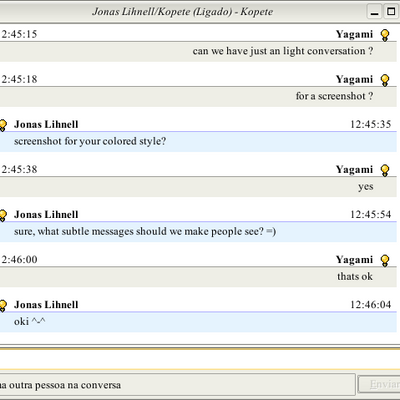The width and height of the screenshot is (400, 400).
Task: Select message 'for a screenshot ?'
Action: coord(334,96)
